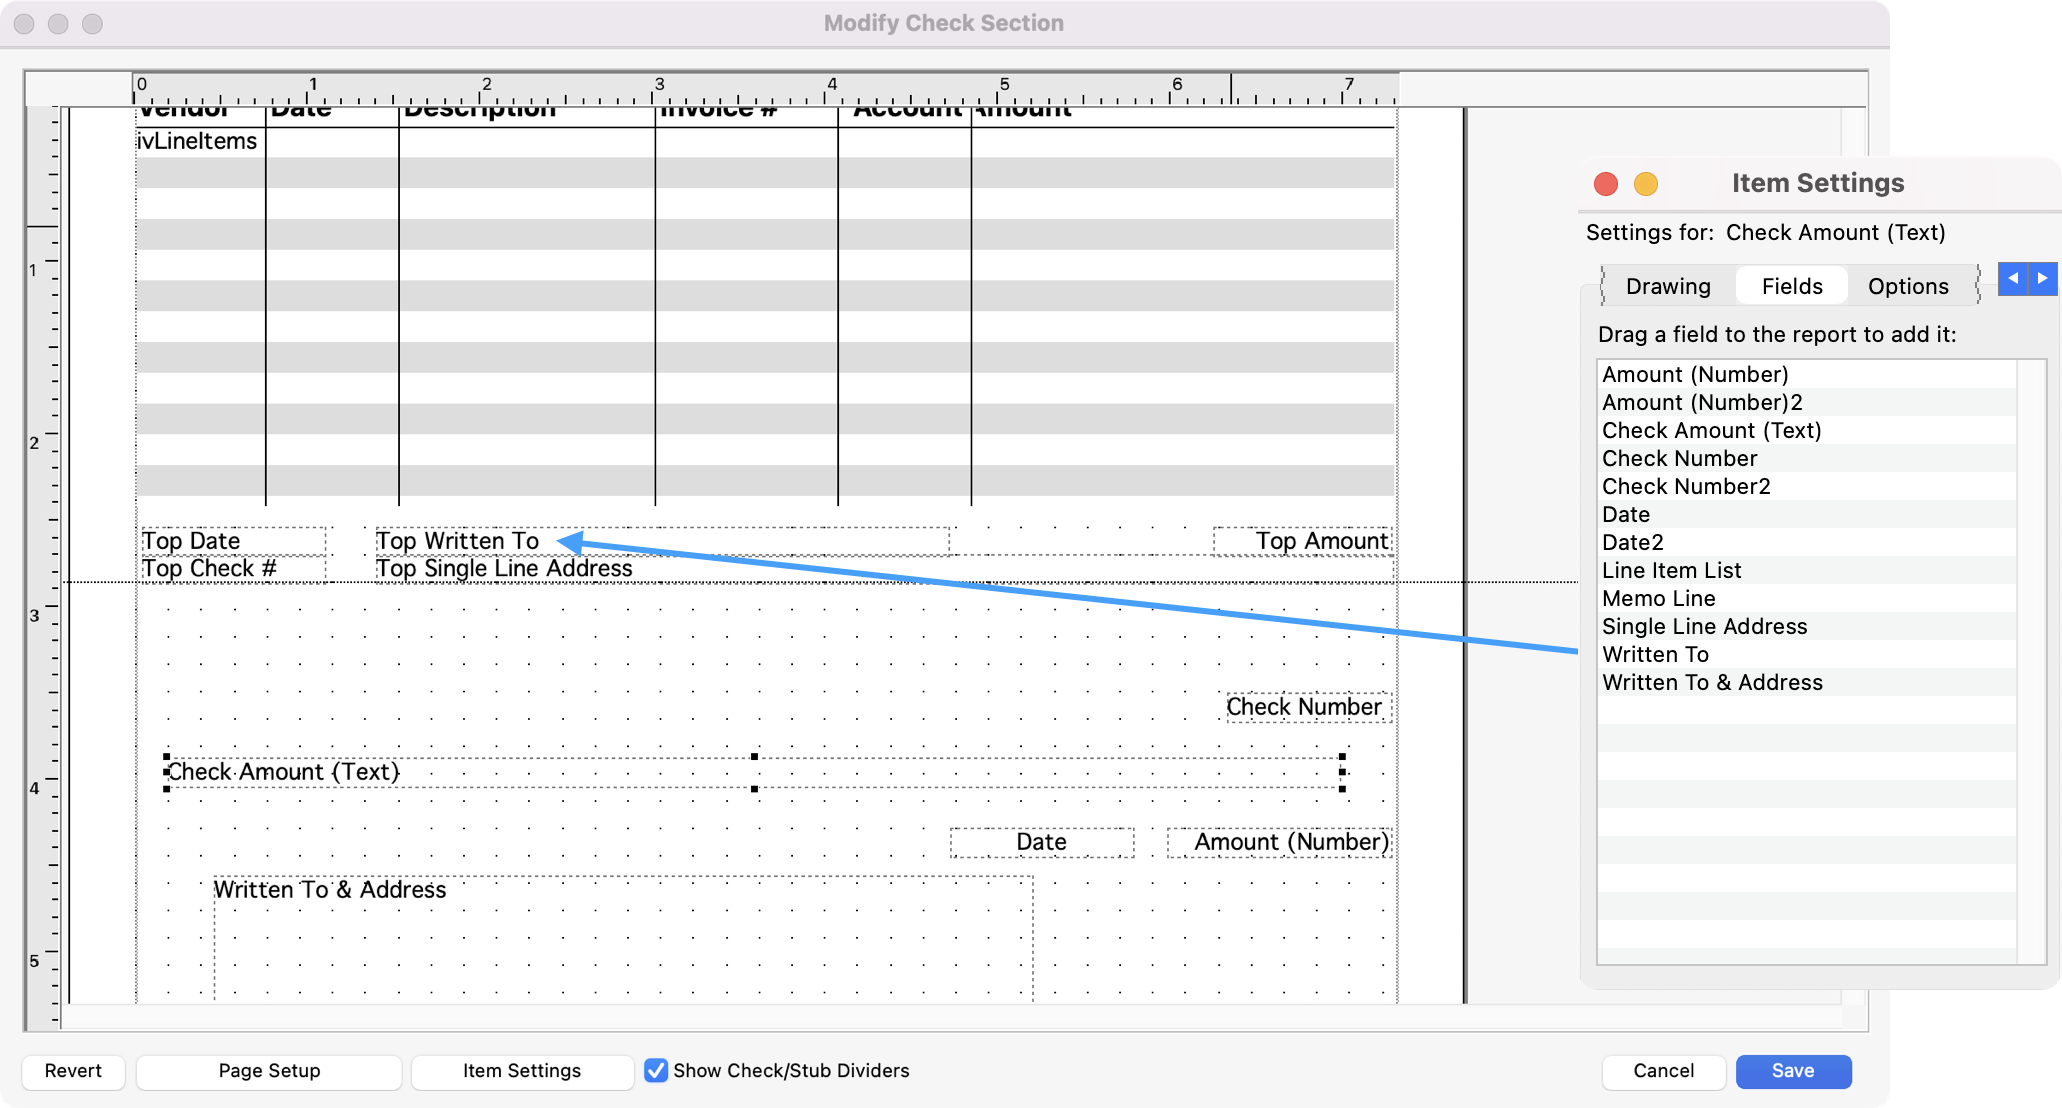
Task: Choose Line Item List field entry
Action: tap(1671, 570)
